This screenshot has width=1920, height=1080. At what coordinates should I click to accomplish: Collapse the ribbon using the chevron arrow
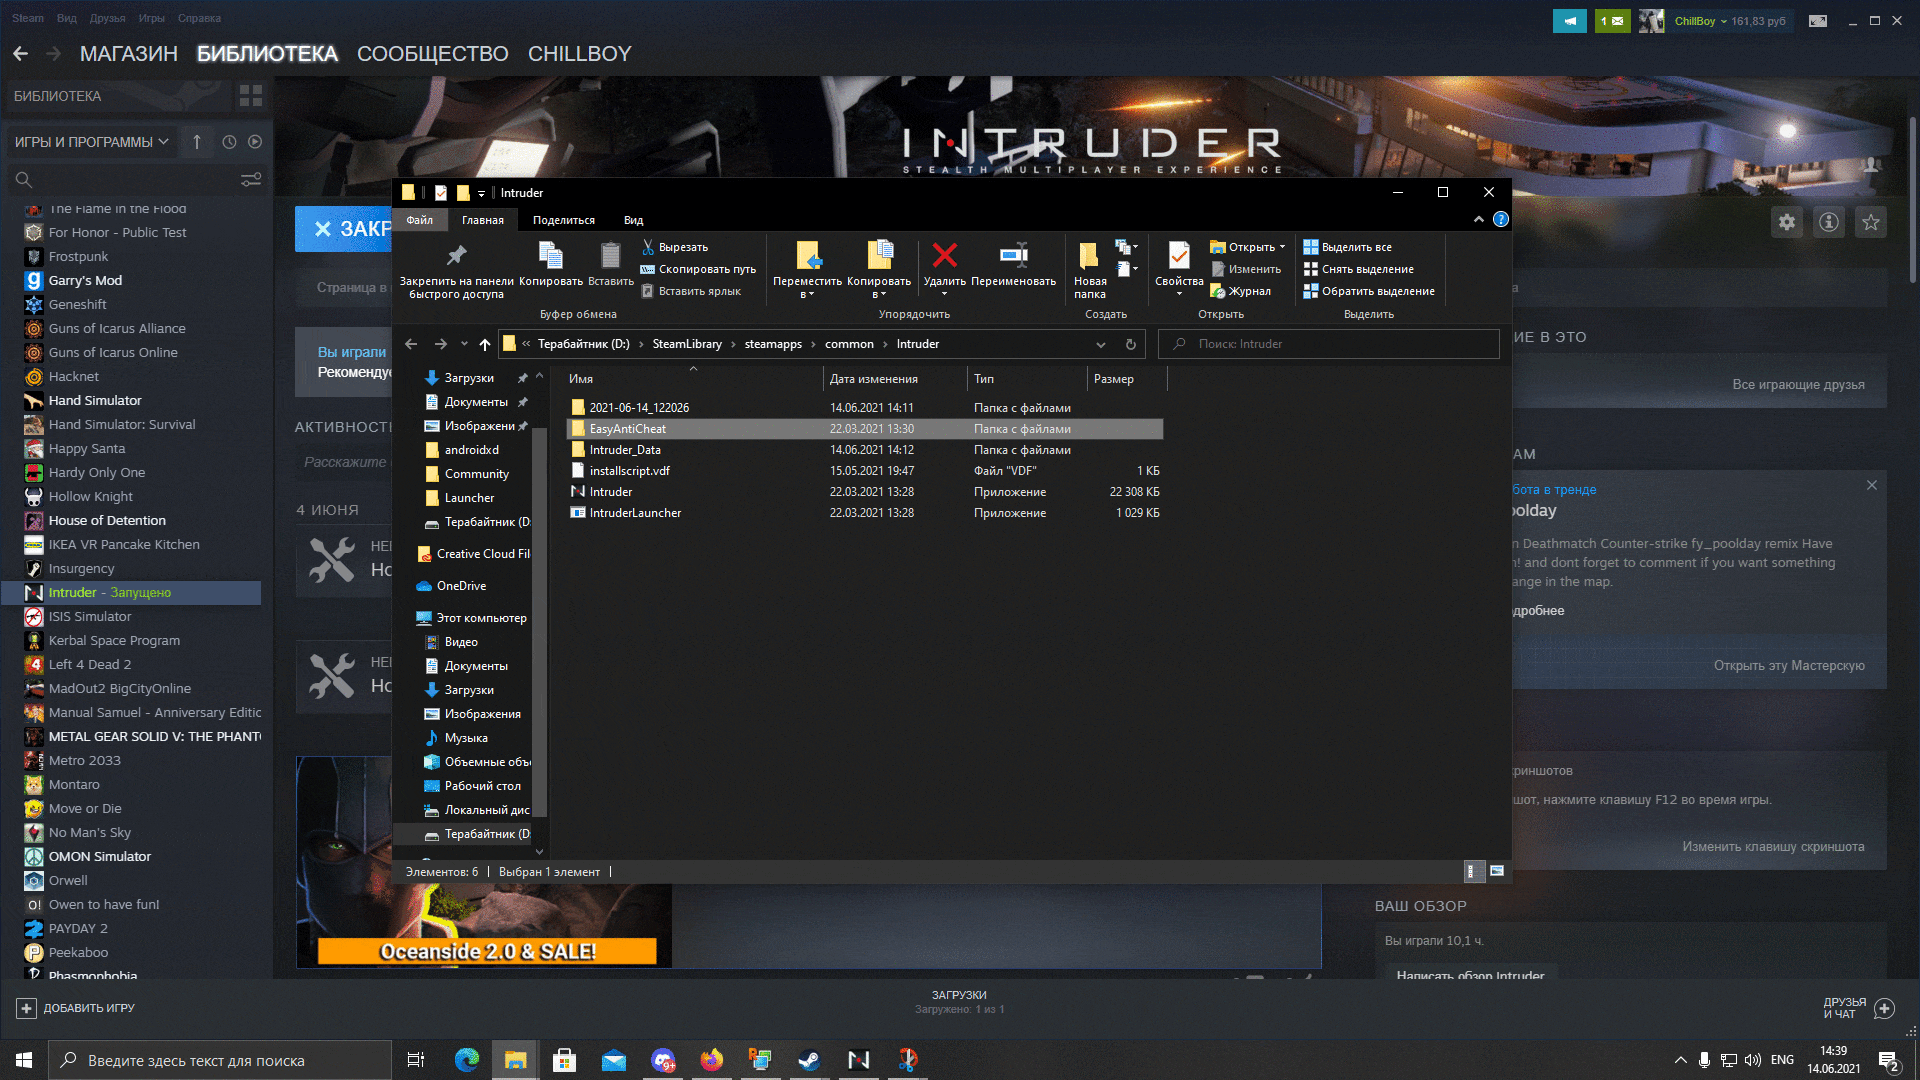[1479, 220]
